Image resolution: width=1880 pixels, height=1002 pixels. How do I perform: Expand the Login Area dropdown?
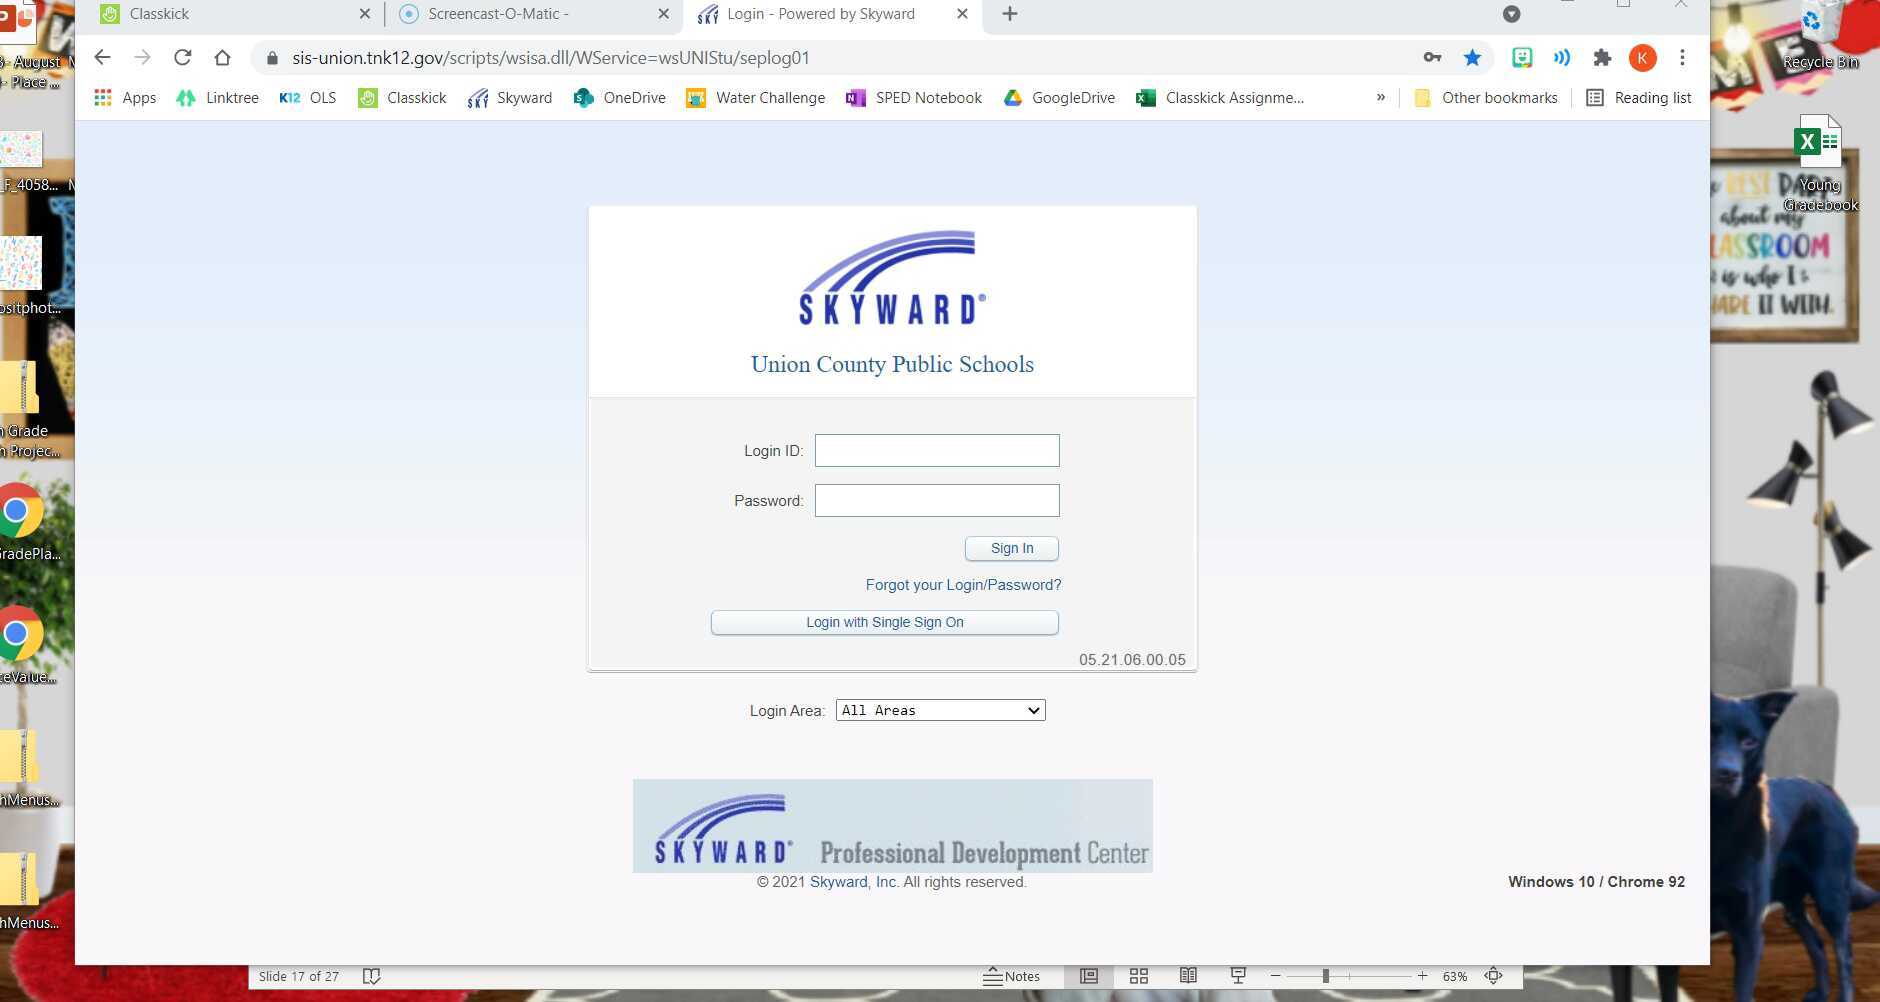coord(940,710)
